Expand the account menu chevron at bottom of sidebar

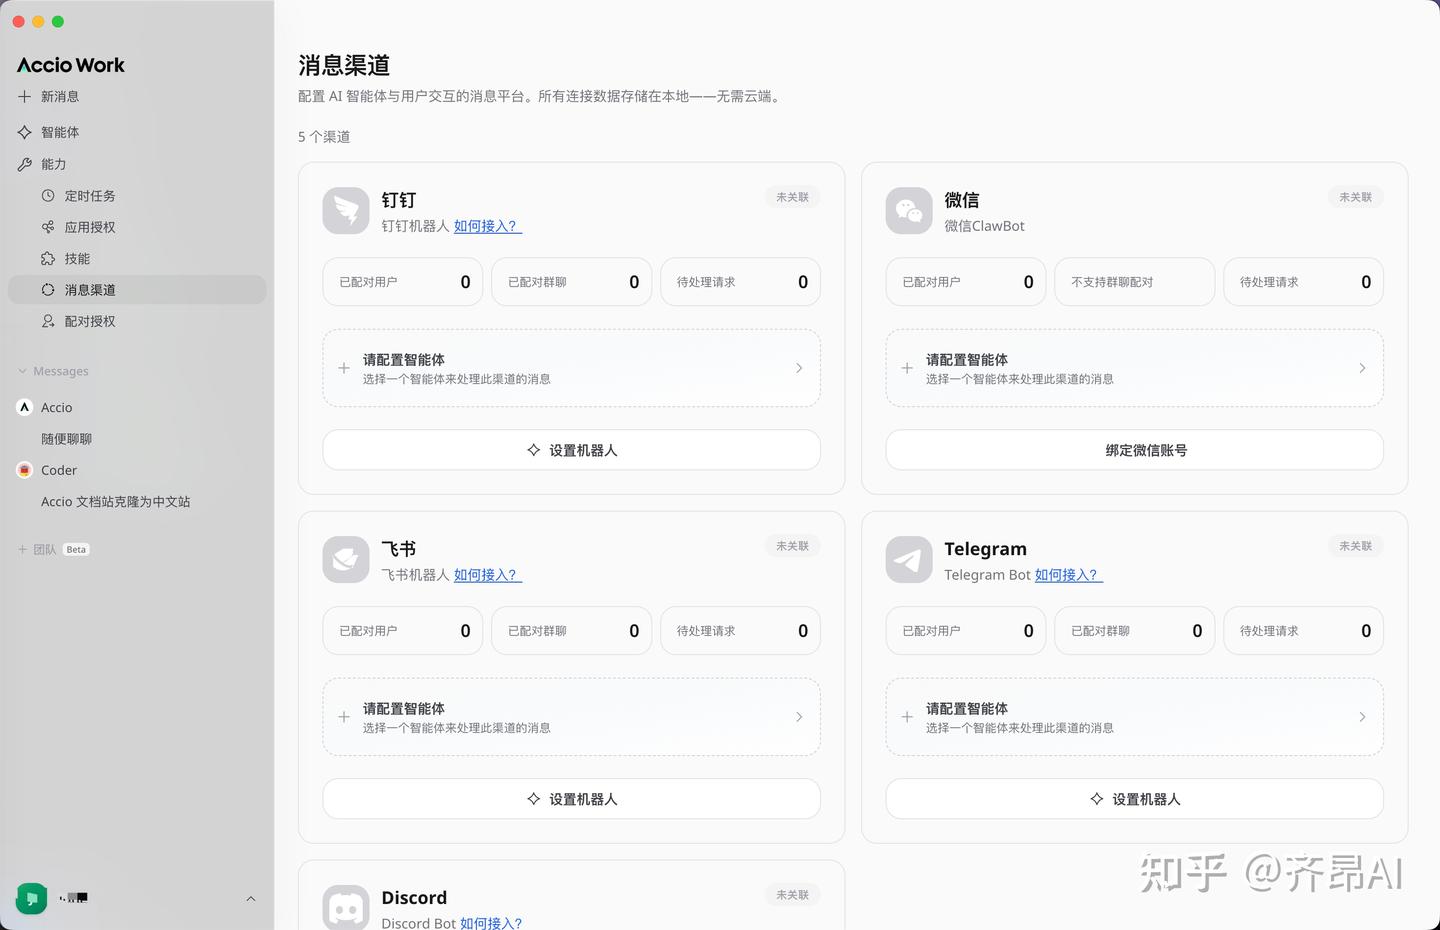pyautogui.click(x=251, y=898)
